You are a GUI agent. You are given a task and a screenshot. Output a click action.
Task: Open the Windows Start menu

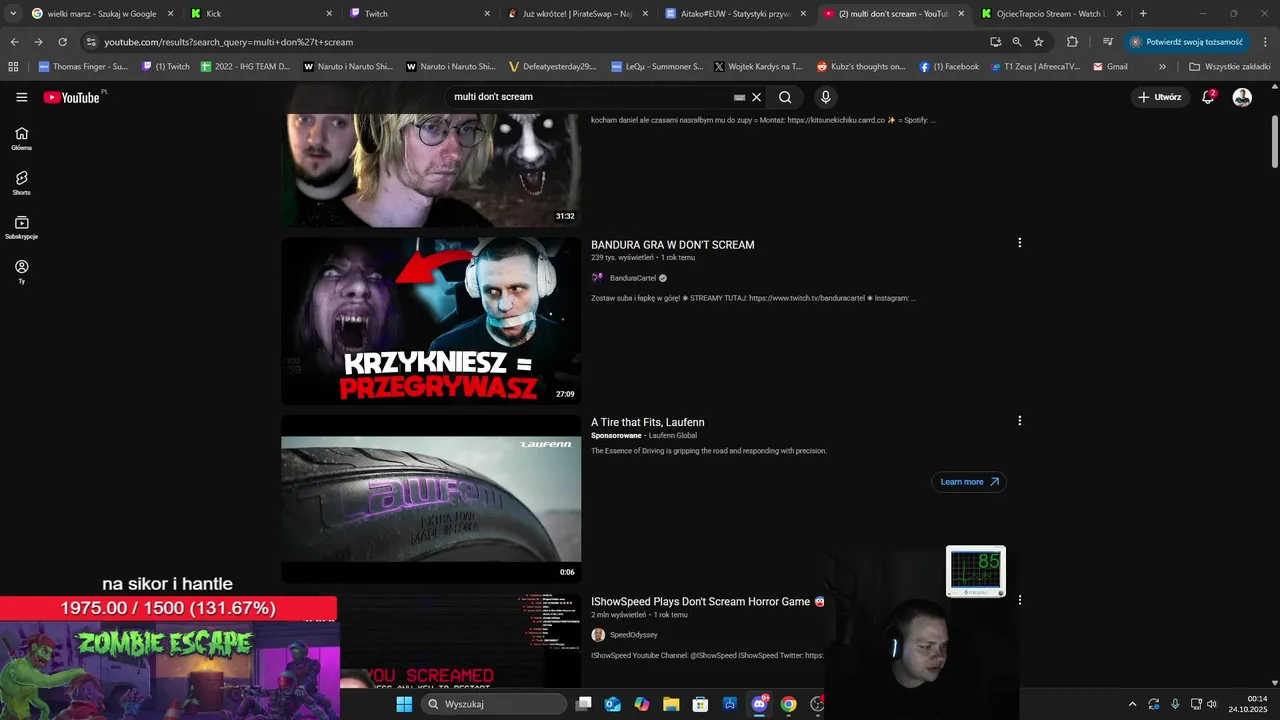(x=404, y=704)
